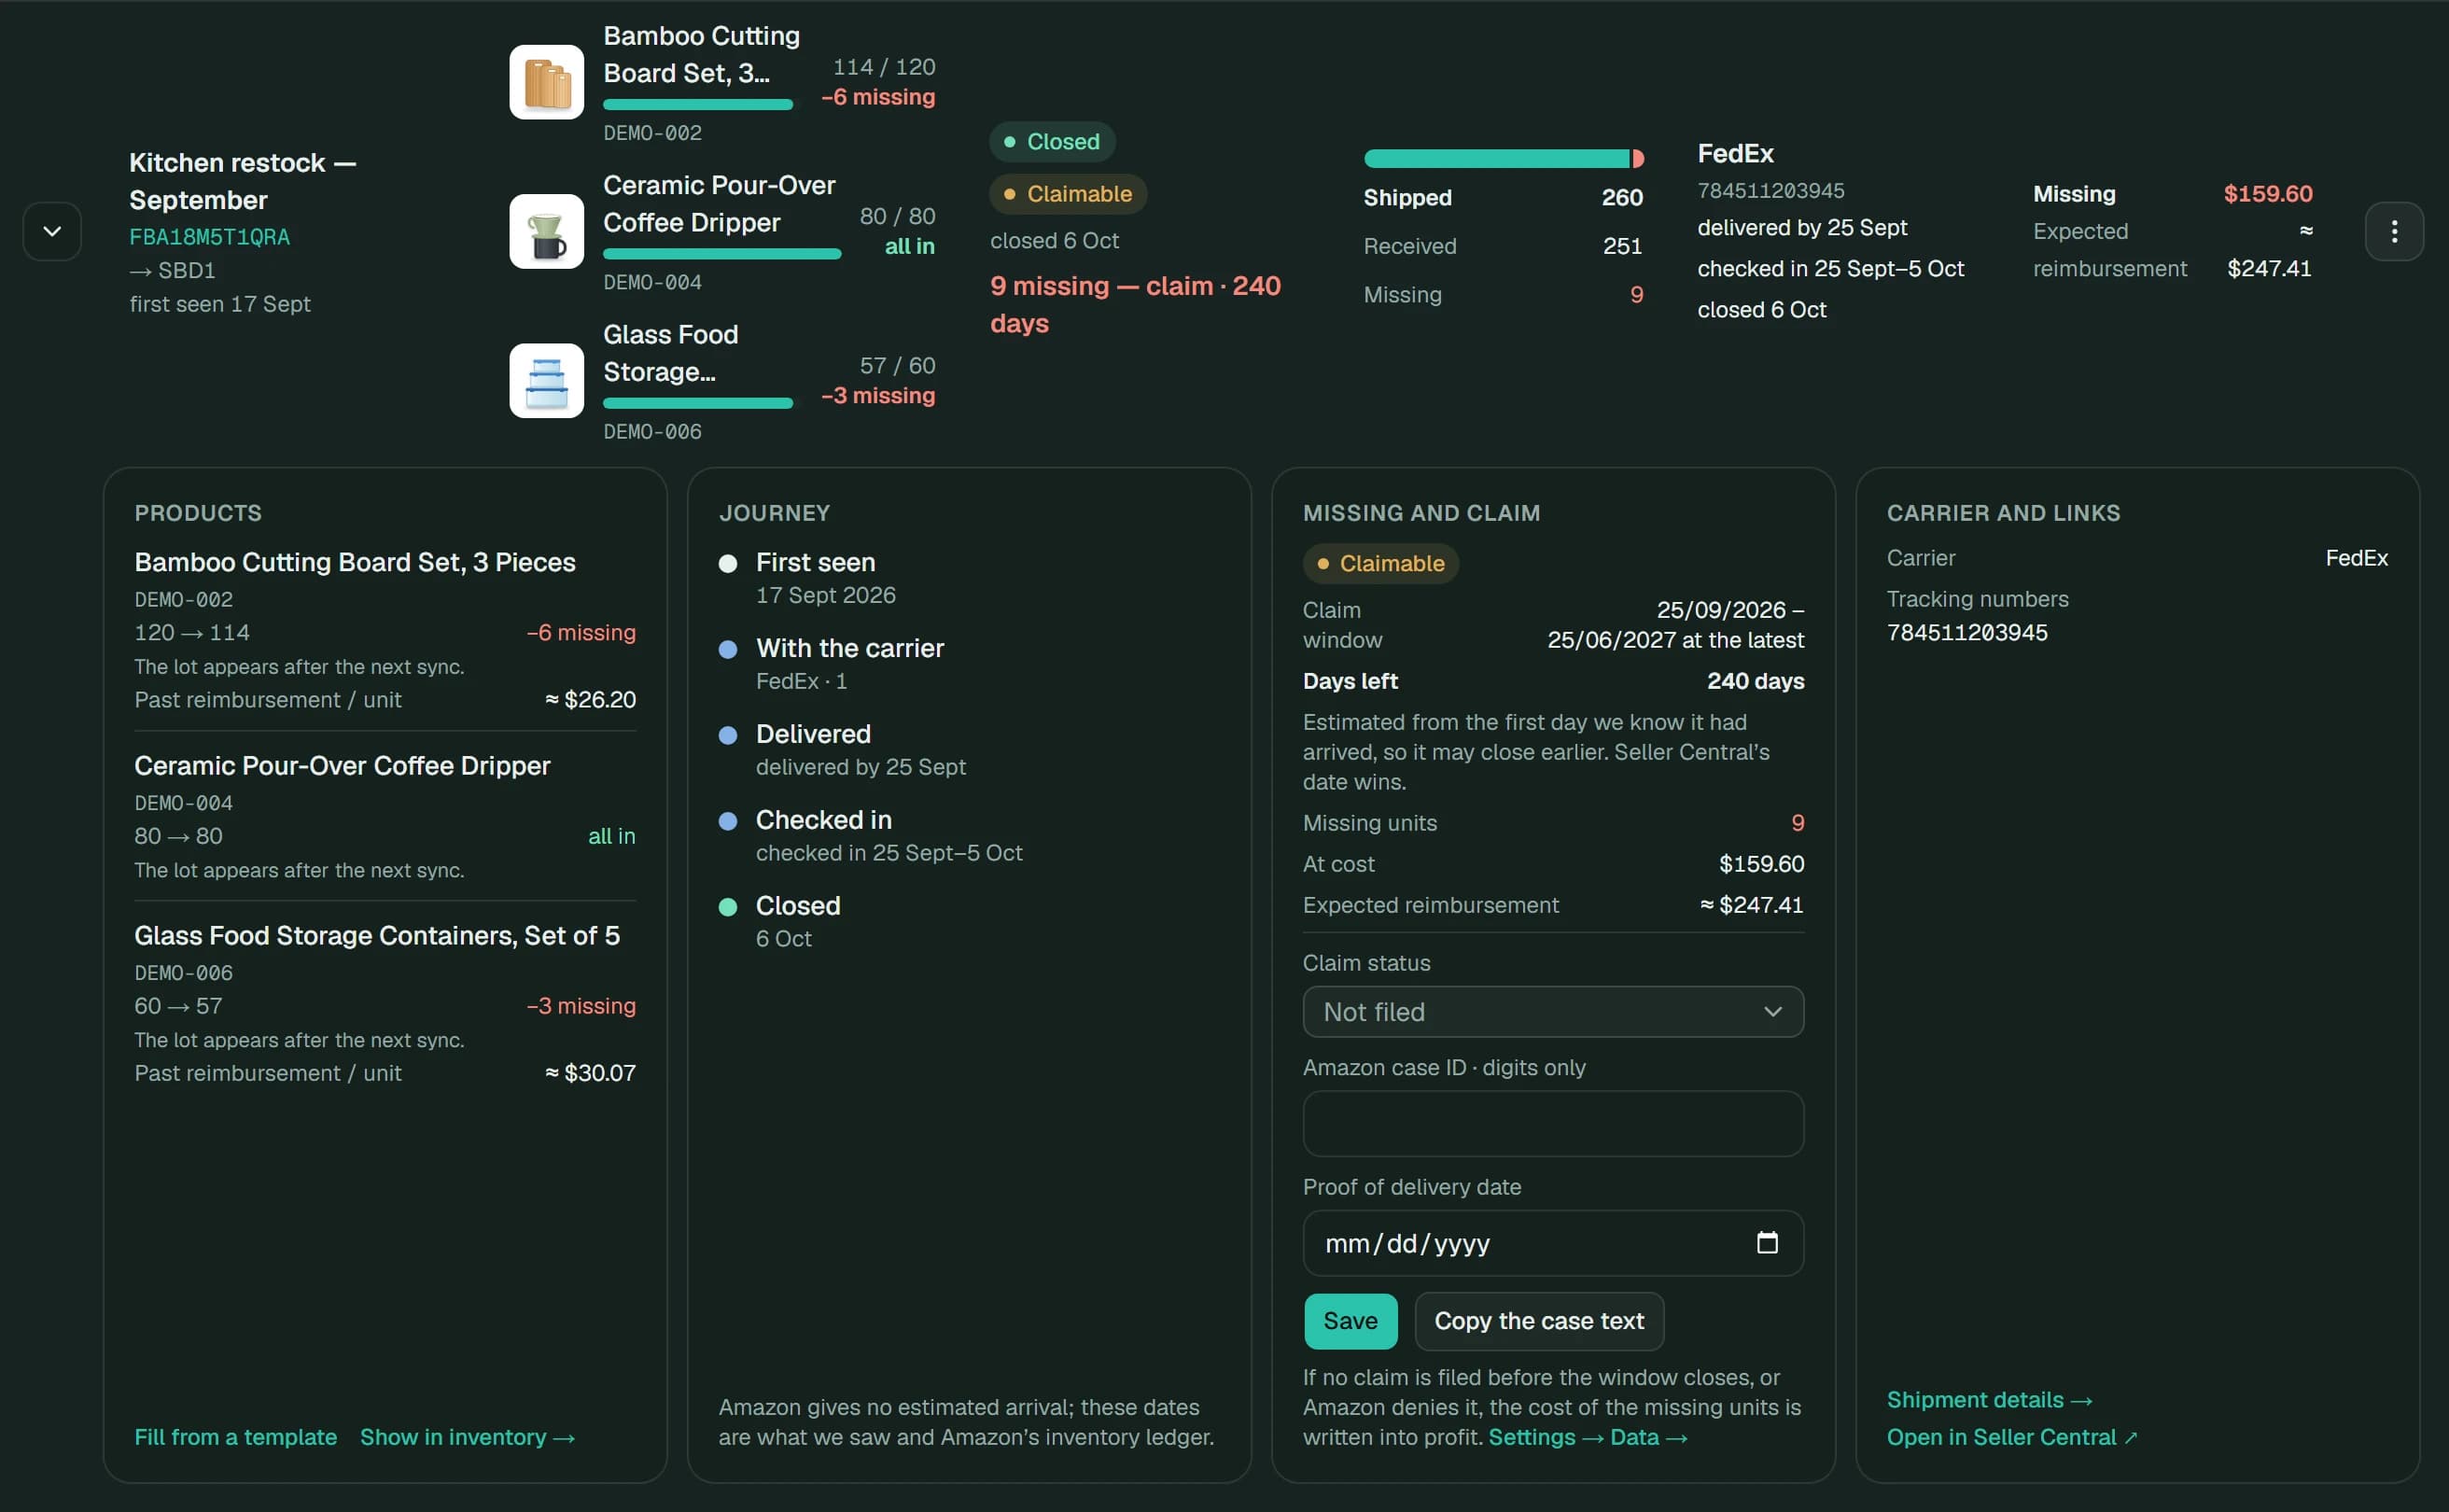
Task: Open the calendar picker for delivery date
Action: pos(1767,1242)
